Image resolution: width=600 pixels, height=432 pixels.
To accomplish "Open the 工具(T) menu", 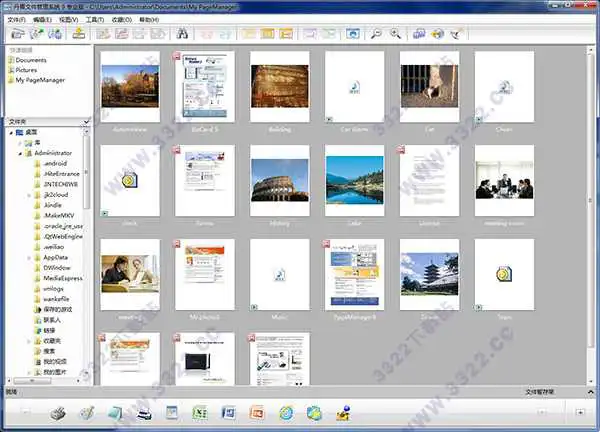I will pyautogui.click(x=95, y=18).
